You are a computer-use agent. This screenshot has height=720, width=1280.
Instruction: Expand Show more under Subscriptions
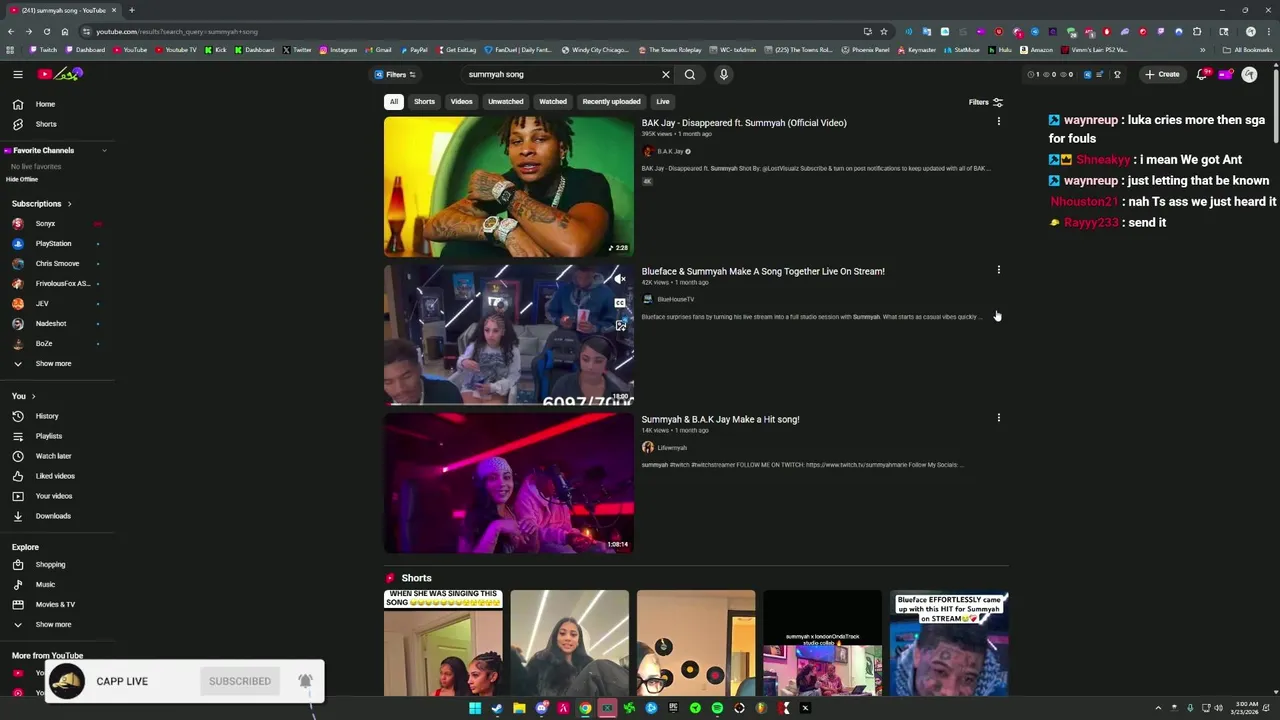point(57,364)
